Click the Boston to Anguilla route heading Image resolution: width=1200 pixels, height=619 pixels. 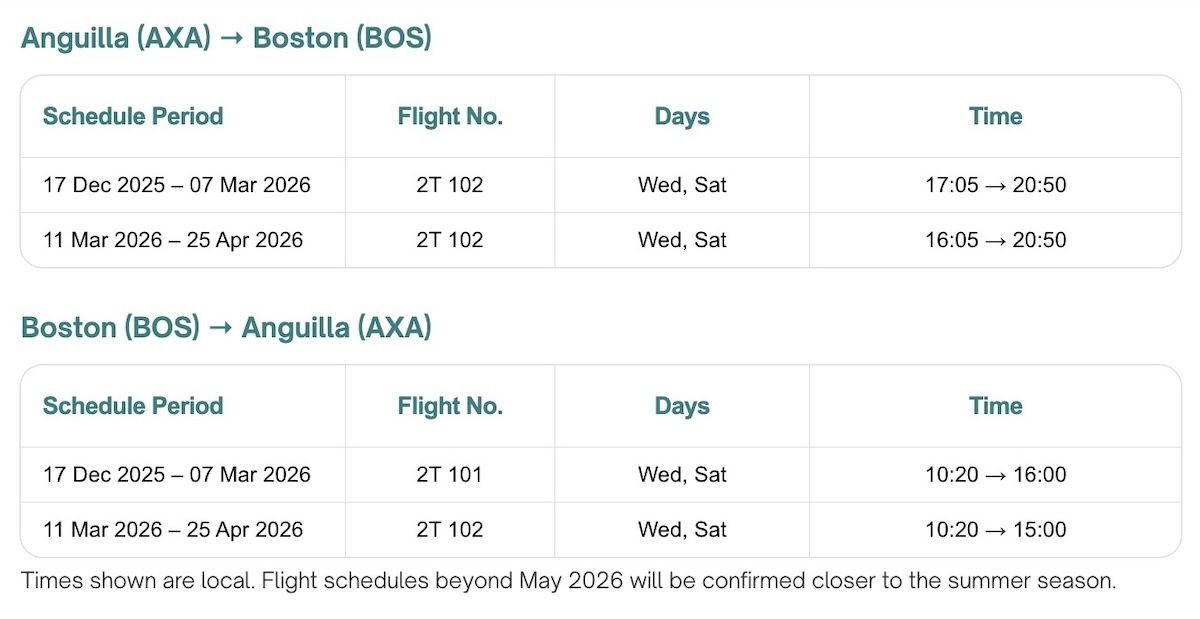226,327
